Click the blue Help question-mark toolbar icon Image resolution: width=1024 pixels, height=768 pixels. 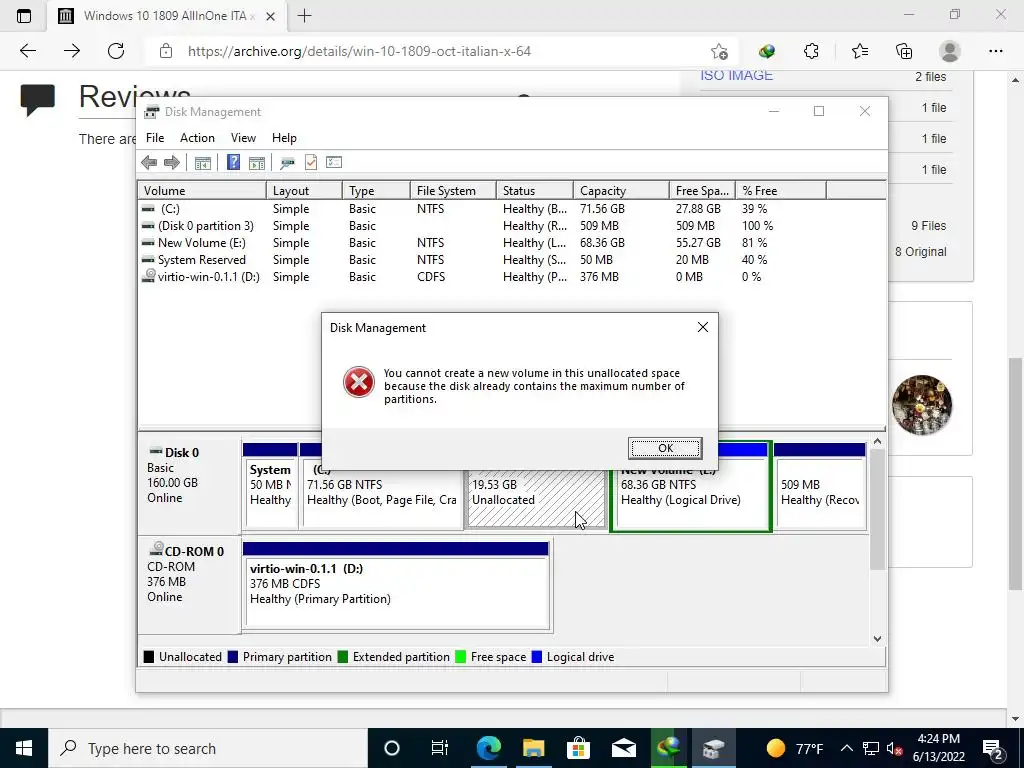pos(233,163)
